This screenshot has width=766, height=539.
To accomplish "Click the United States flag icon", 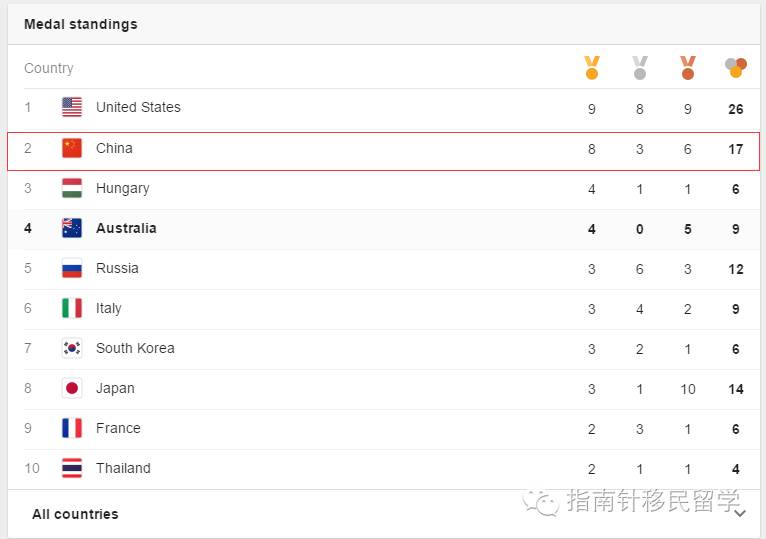I will [x=72, y=108].
